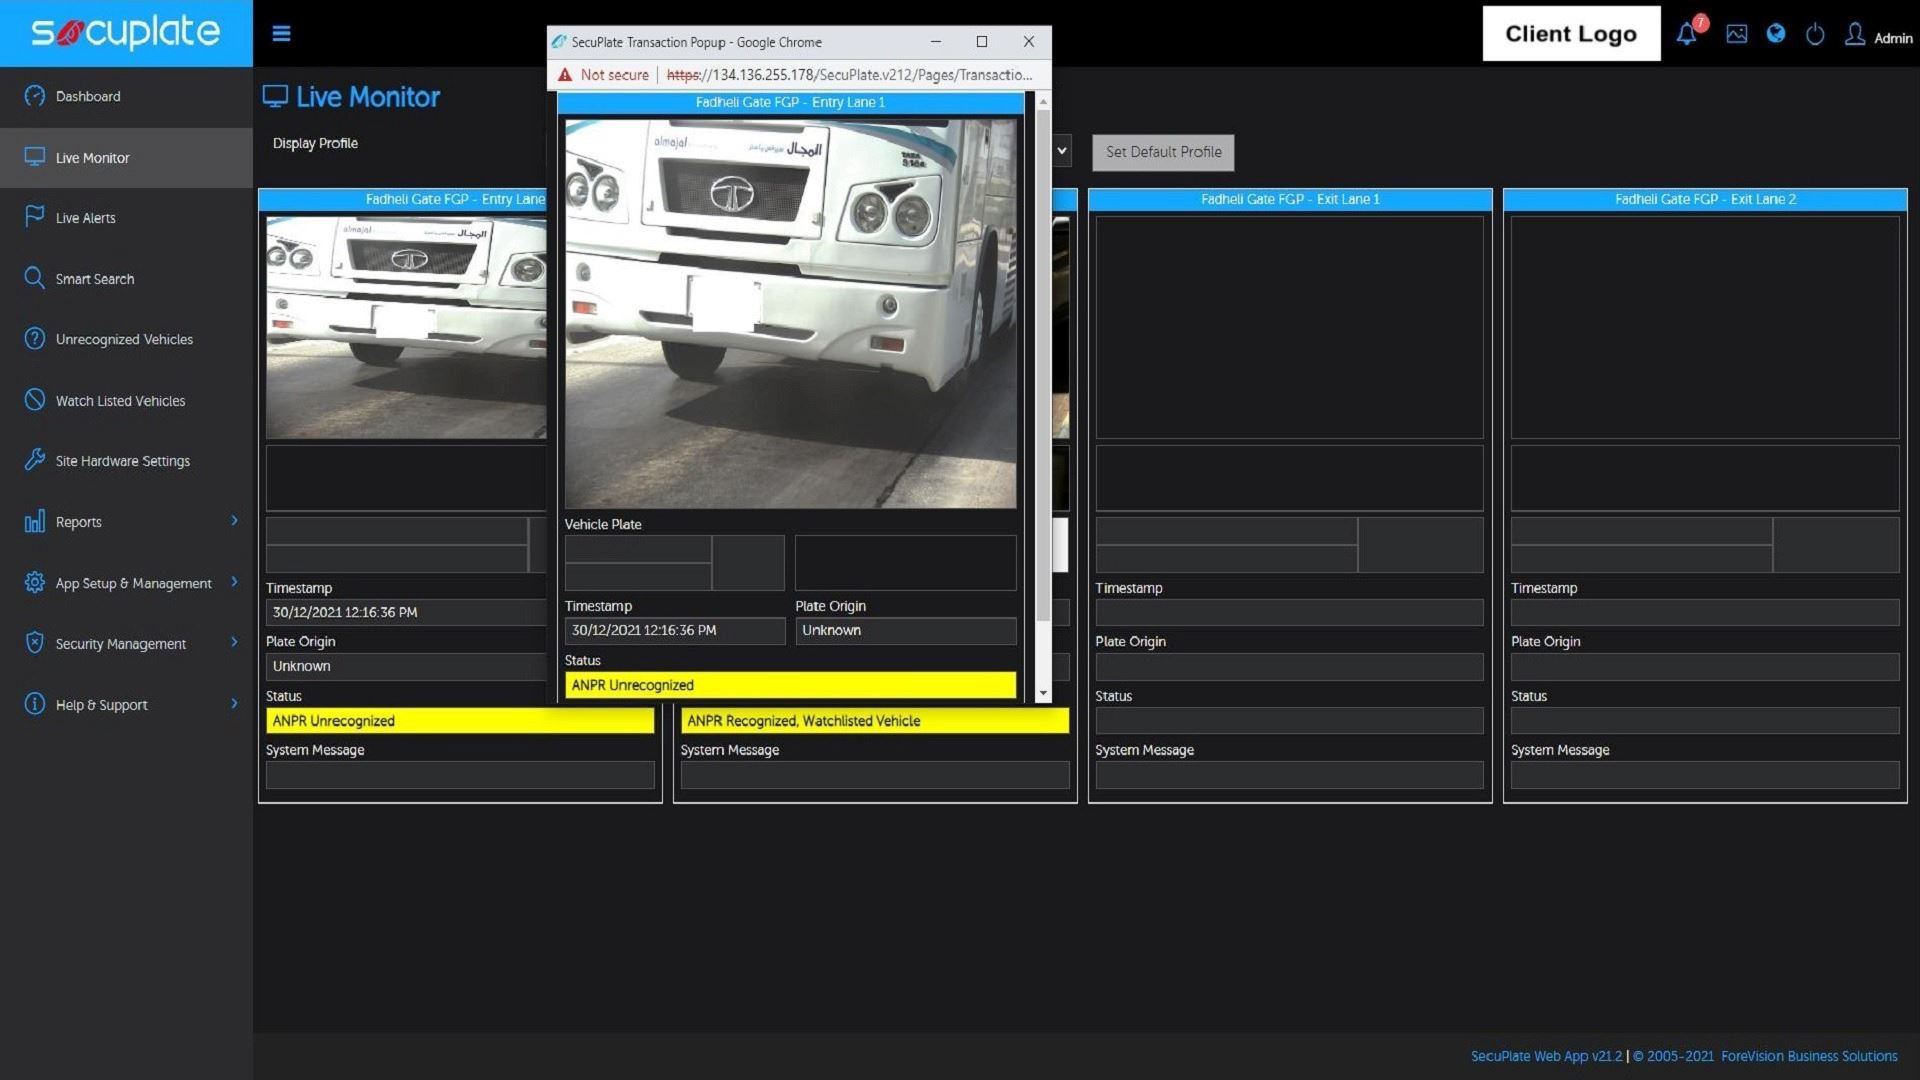Open the Display Profile dropdown arrow
This screenshot has height=1080, width=1920.
(1062, 152)
